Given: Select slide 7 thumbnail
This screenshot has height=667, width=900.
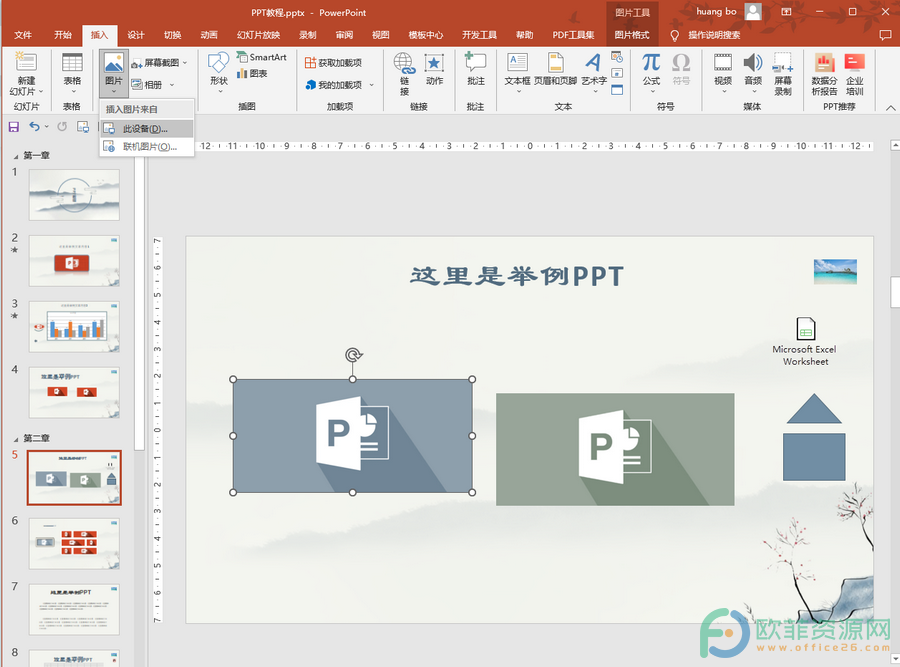Looking at the screenshot, I should click(74, 610).
